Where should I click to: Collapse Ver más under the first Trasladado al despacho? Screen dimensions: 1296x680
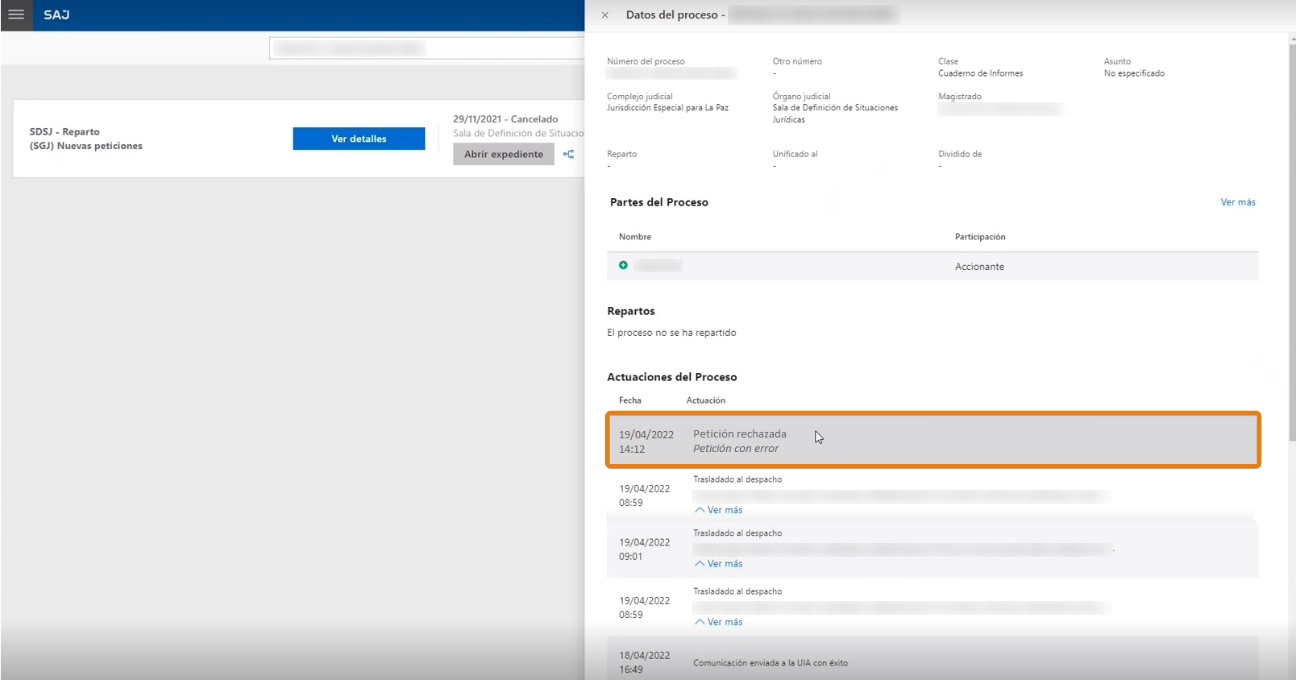(718, 510)
